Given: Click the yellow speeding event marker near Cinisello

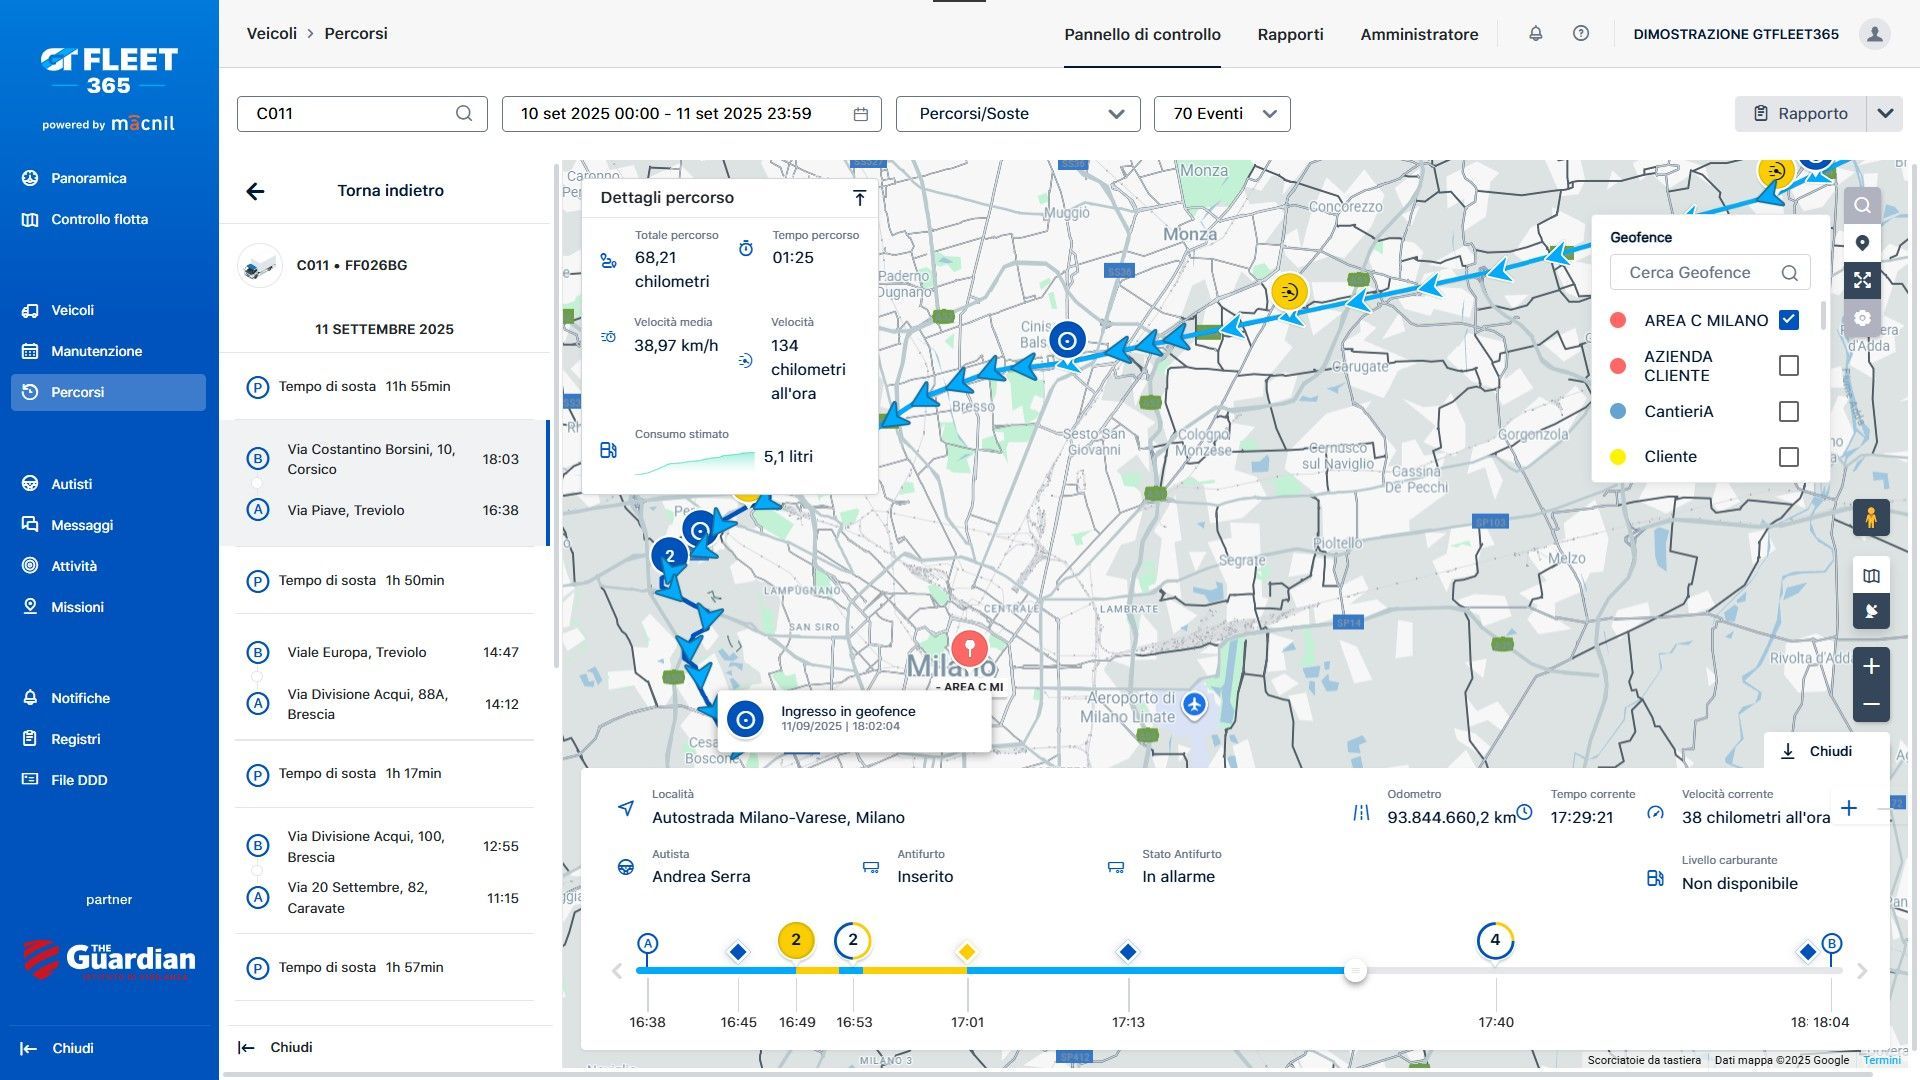Looking at the screenshot, I should click(x=1289, y=292).
